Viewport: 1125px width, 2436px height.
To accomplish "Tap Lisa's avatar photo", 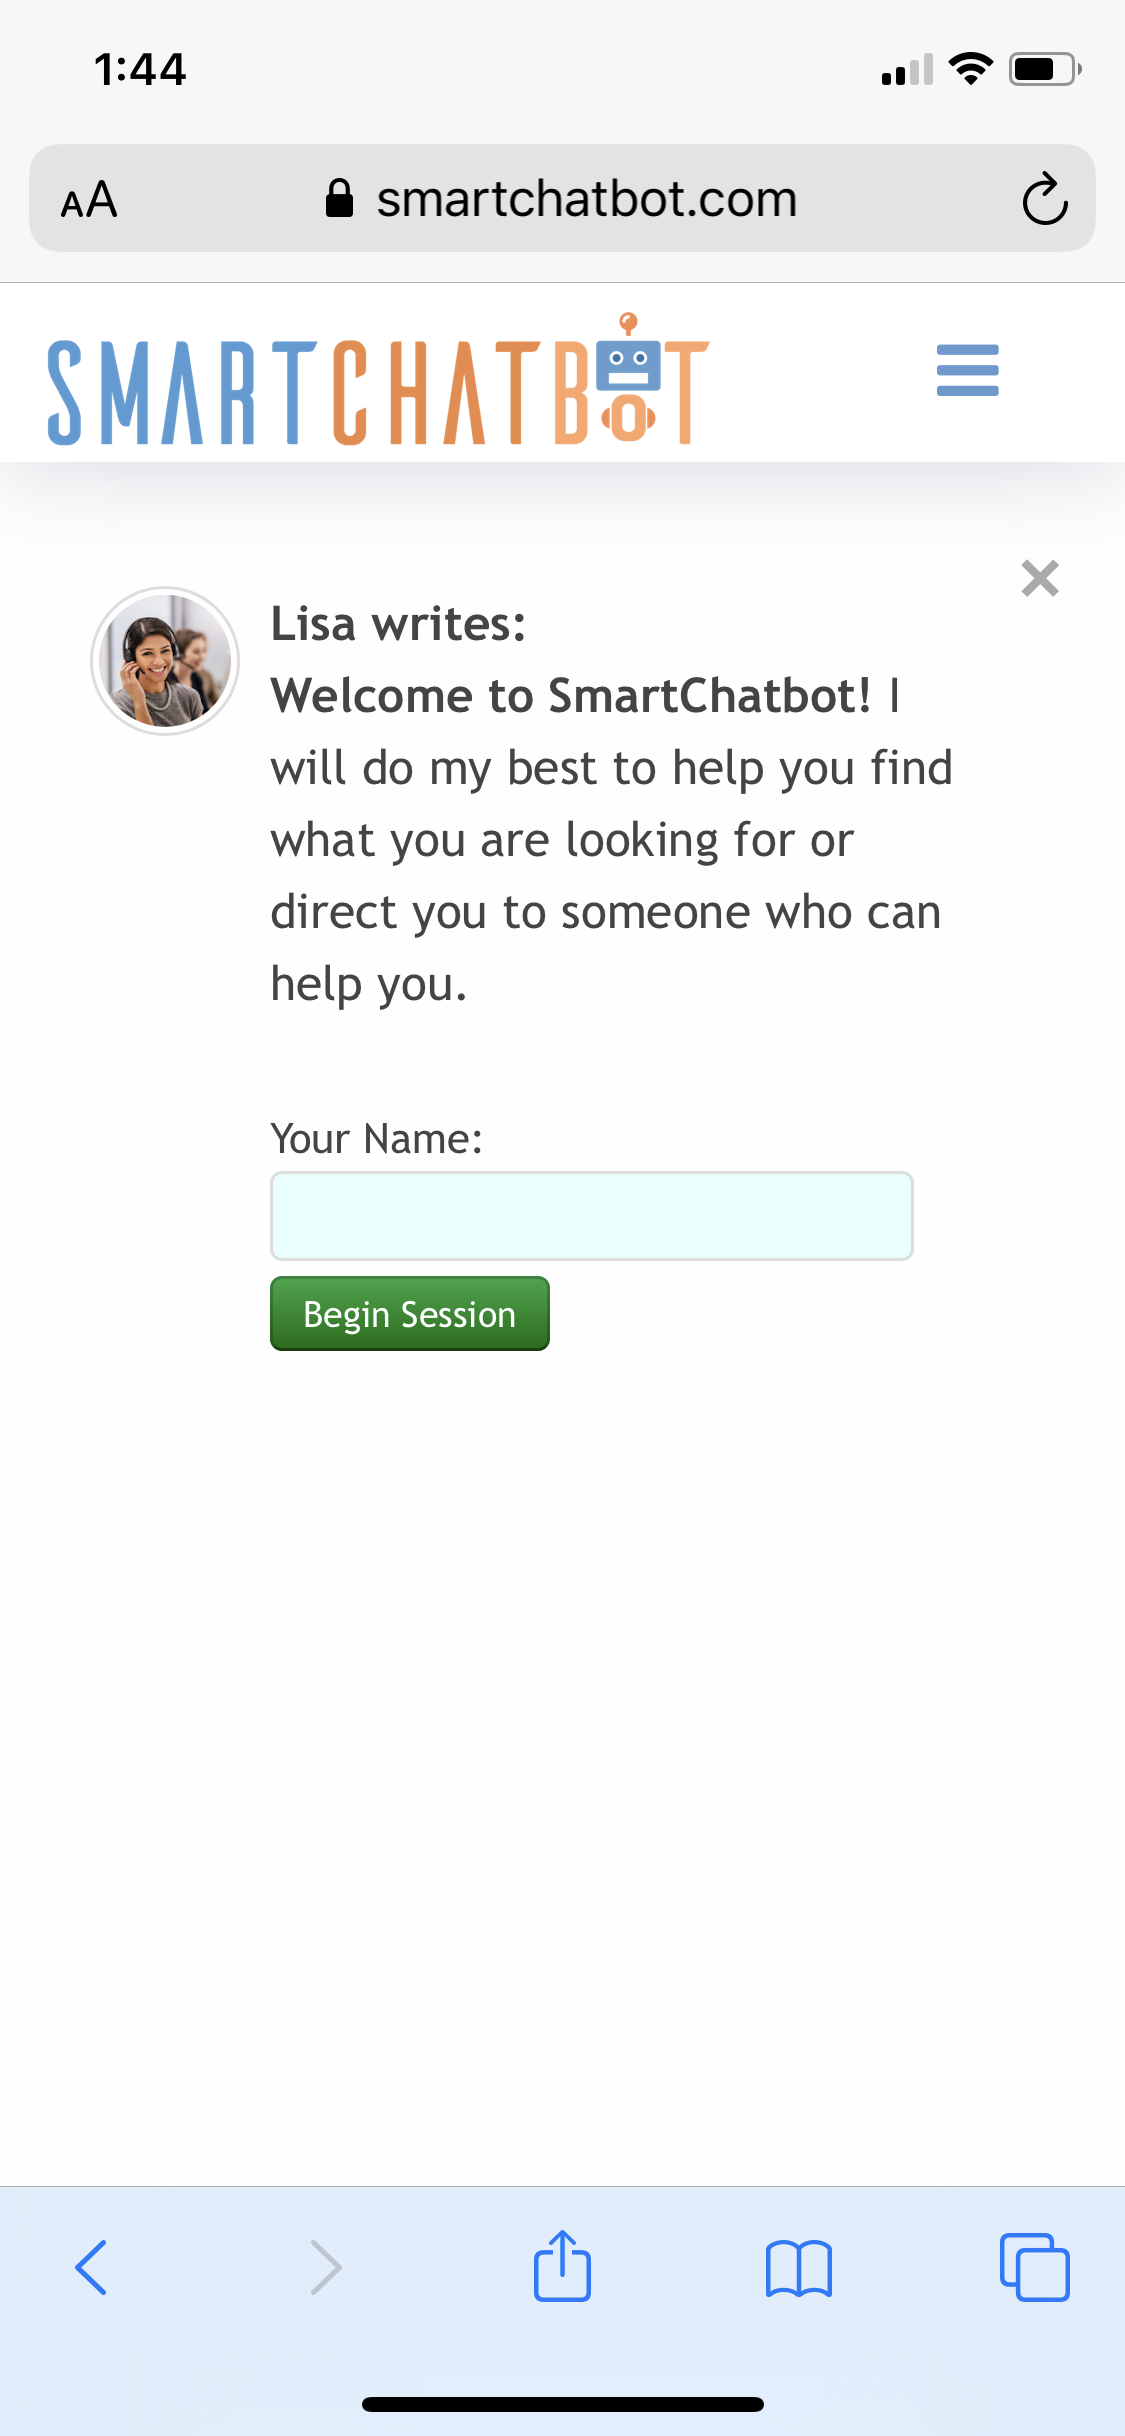I will 165,661.
